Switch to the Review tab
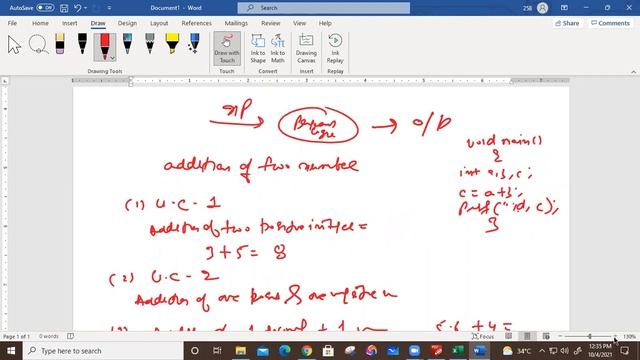This screenshot has height=360, width=640. point(271,23)
